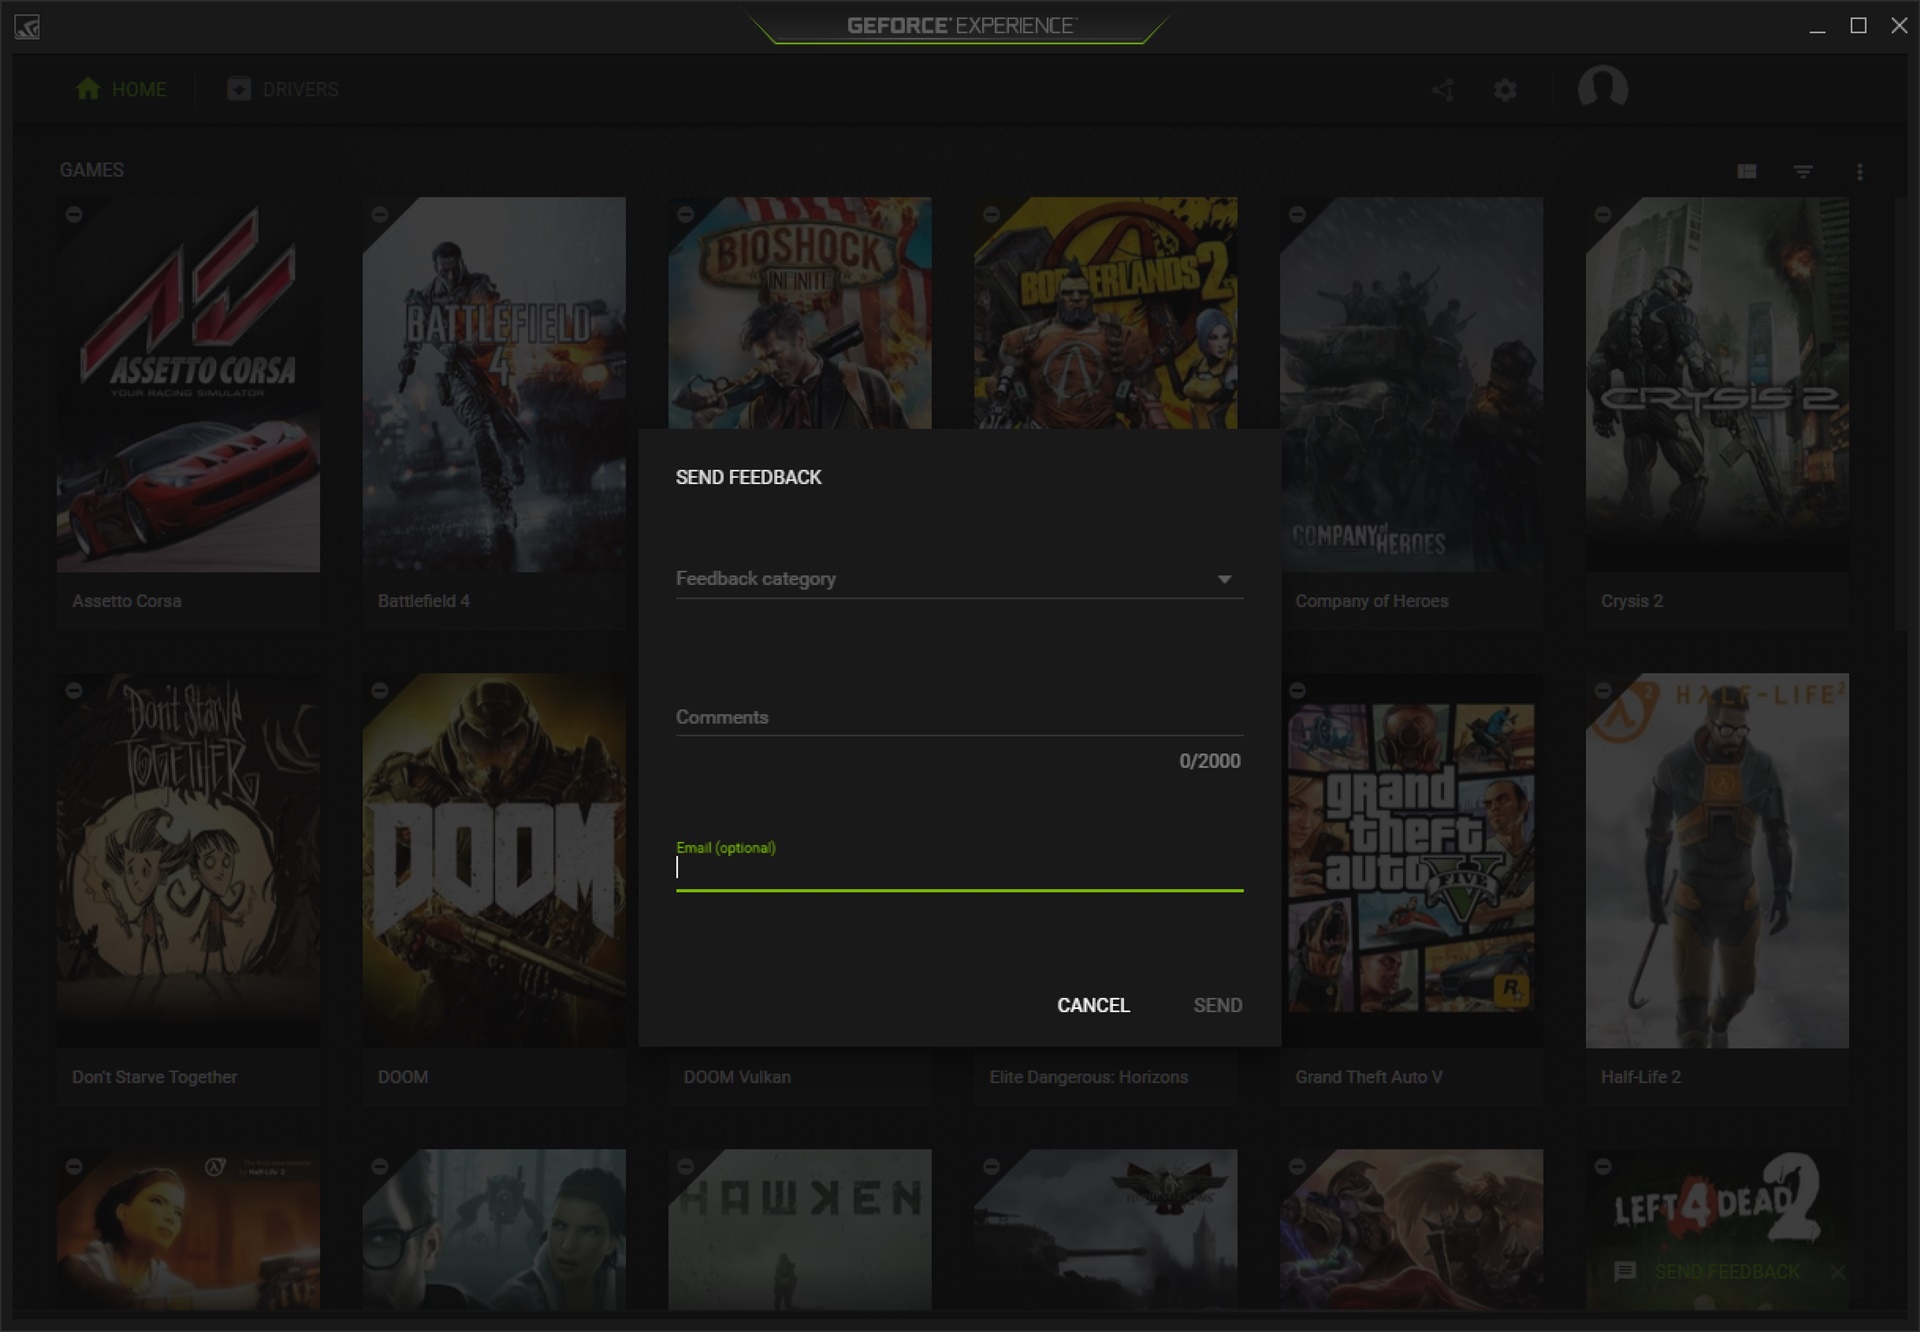Toggle the minus badge on Grand Theft Auto V
Image resolution: width=1920 pixels, height=1332 pixels.
tap(1297, 690)
